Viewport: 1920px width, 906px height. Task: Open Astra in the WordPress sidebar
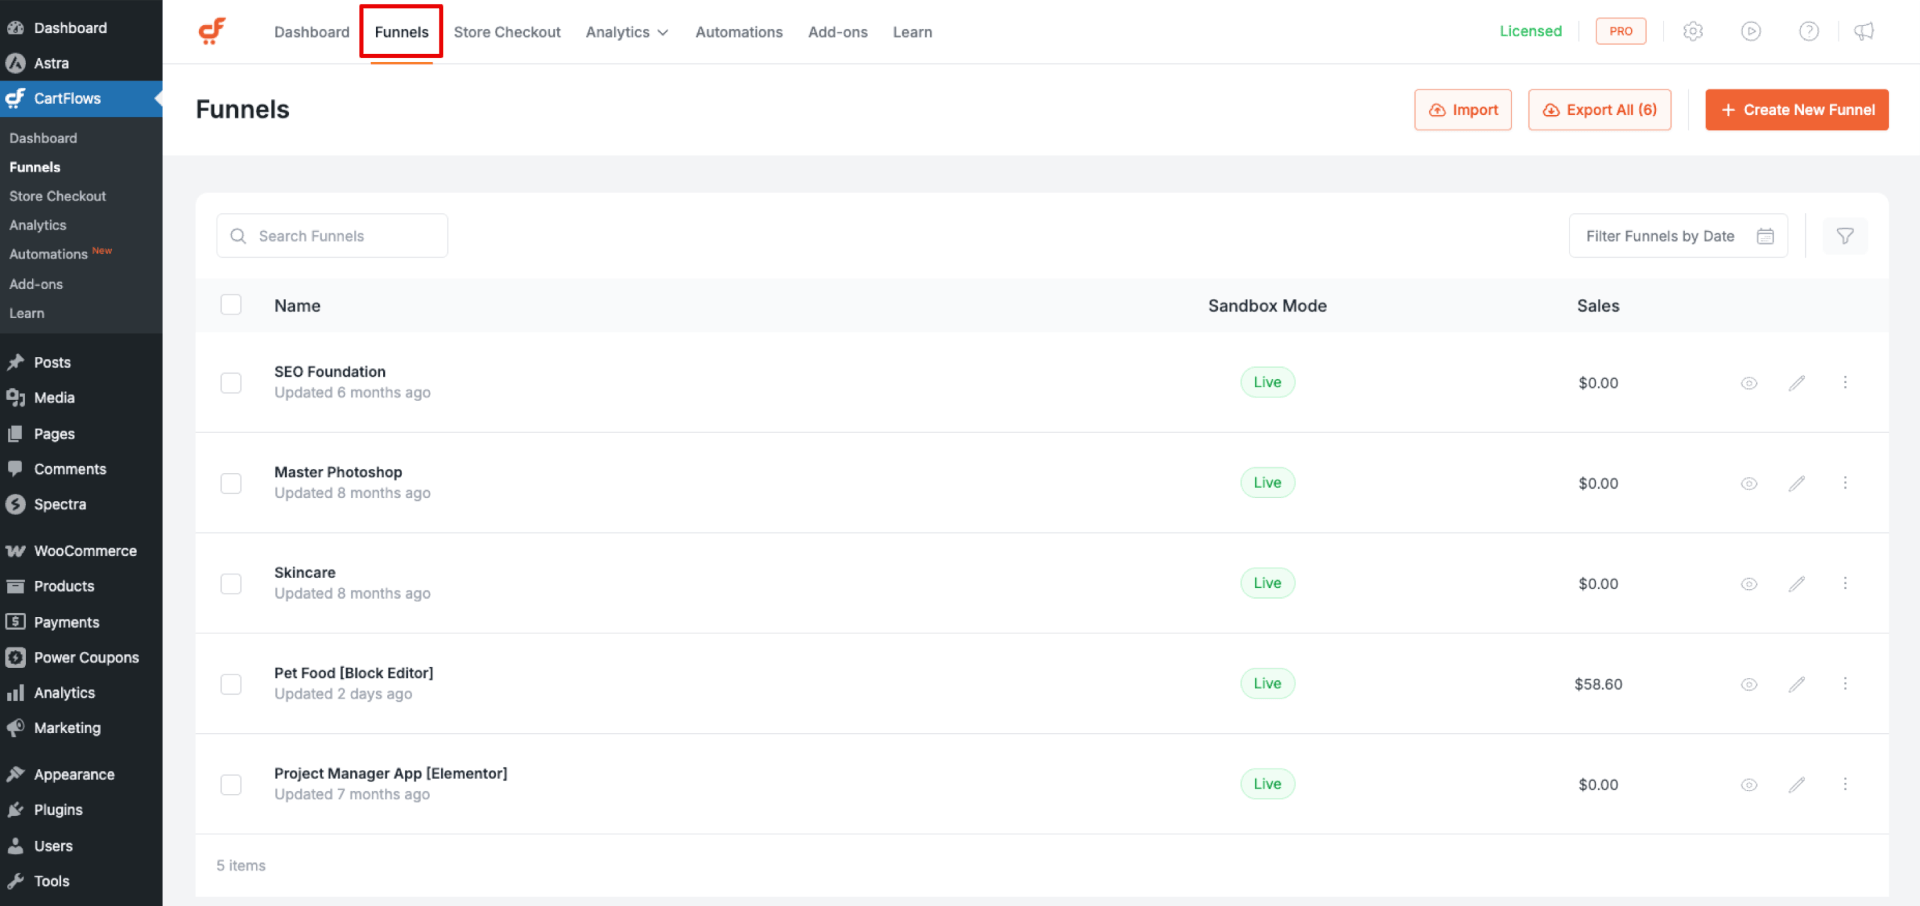click(x=81, y=63)
